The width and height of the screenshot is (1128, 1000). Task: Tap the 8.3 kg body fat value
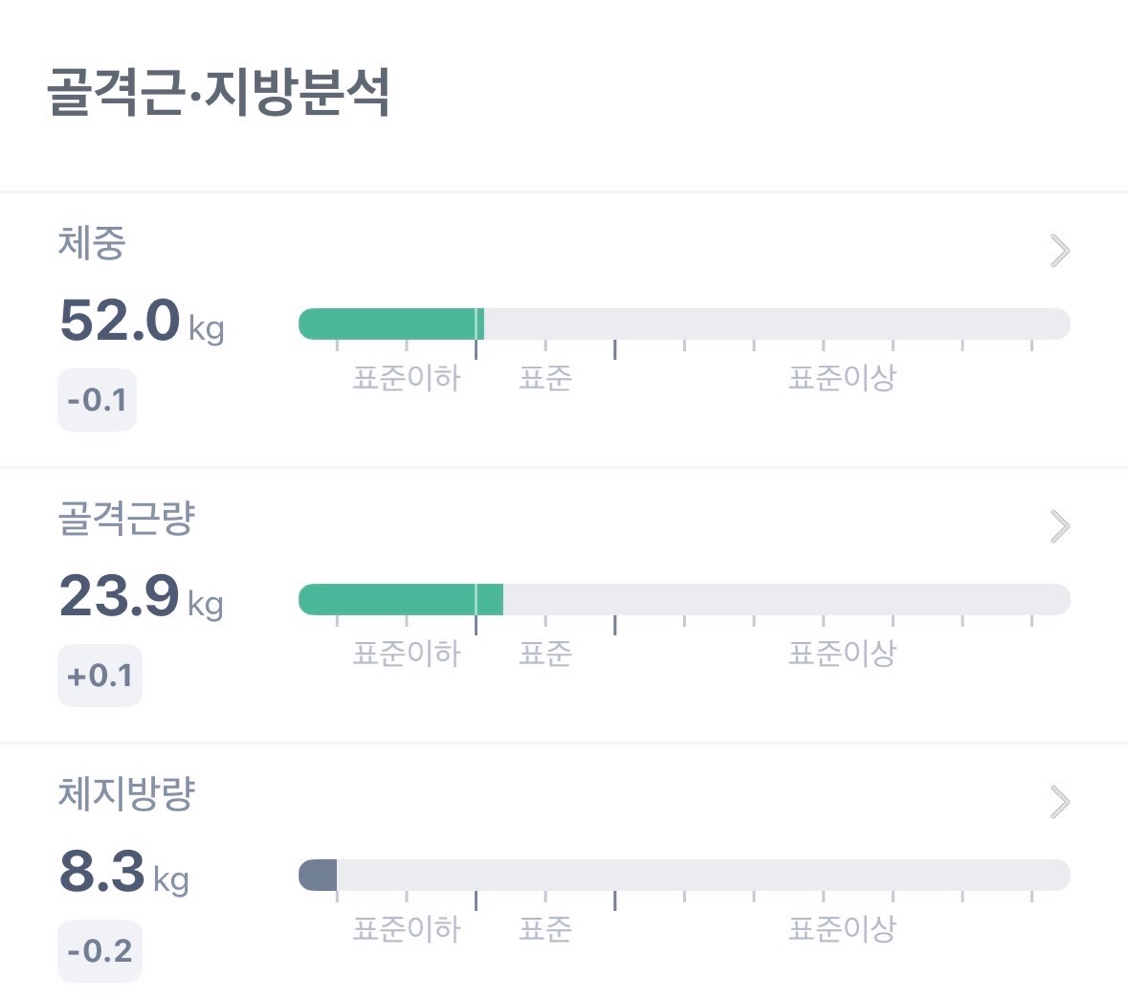click(x=124, y=872)
